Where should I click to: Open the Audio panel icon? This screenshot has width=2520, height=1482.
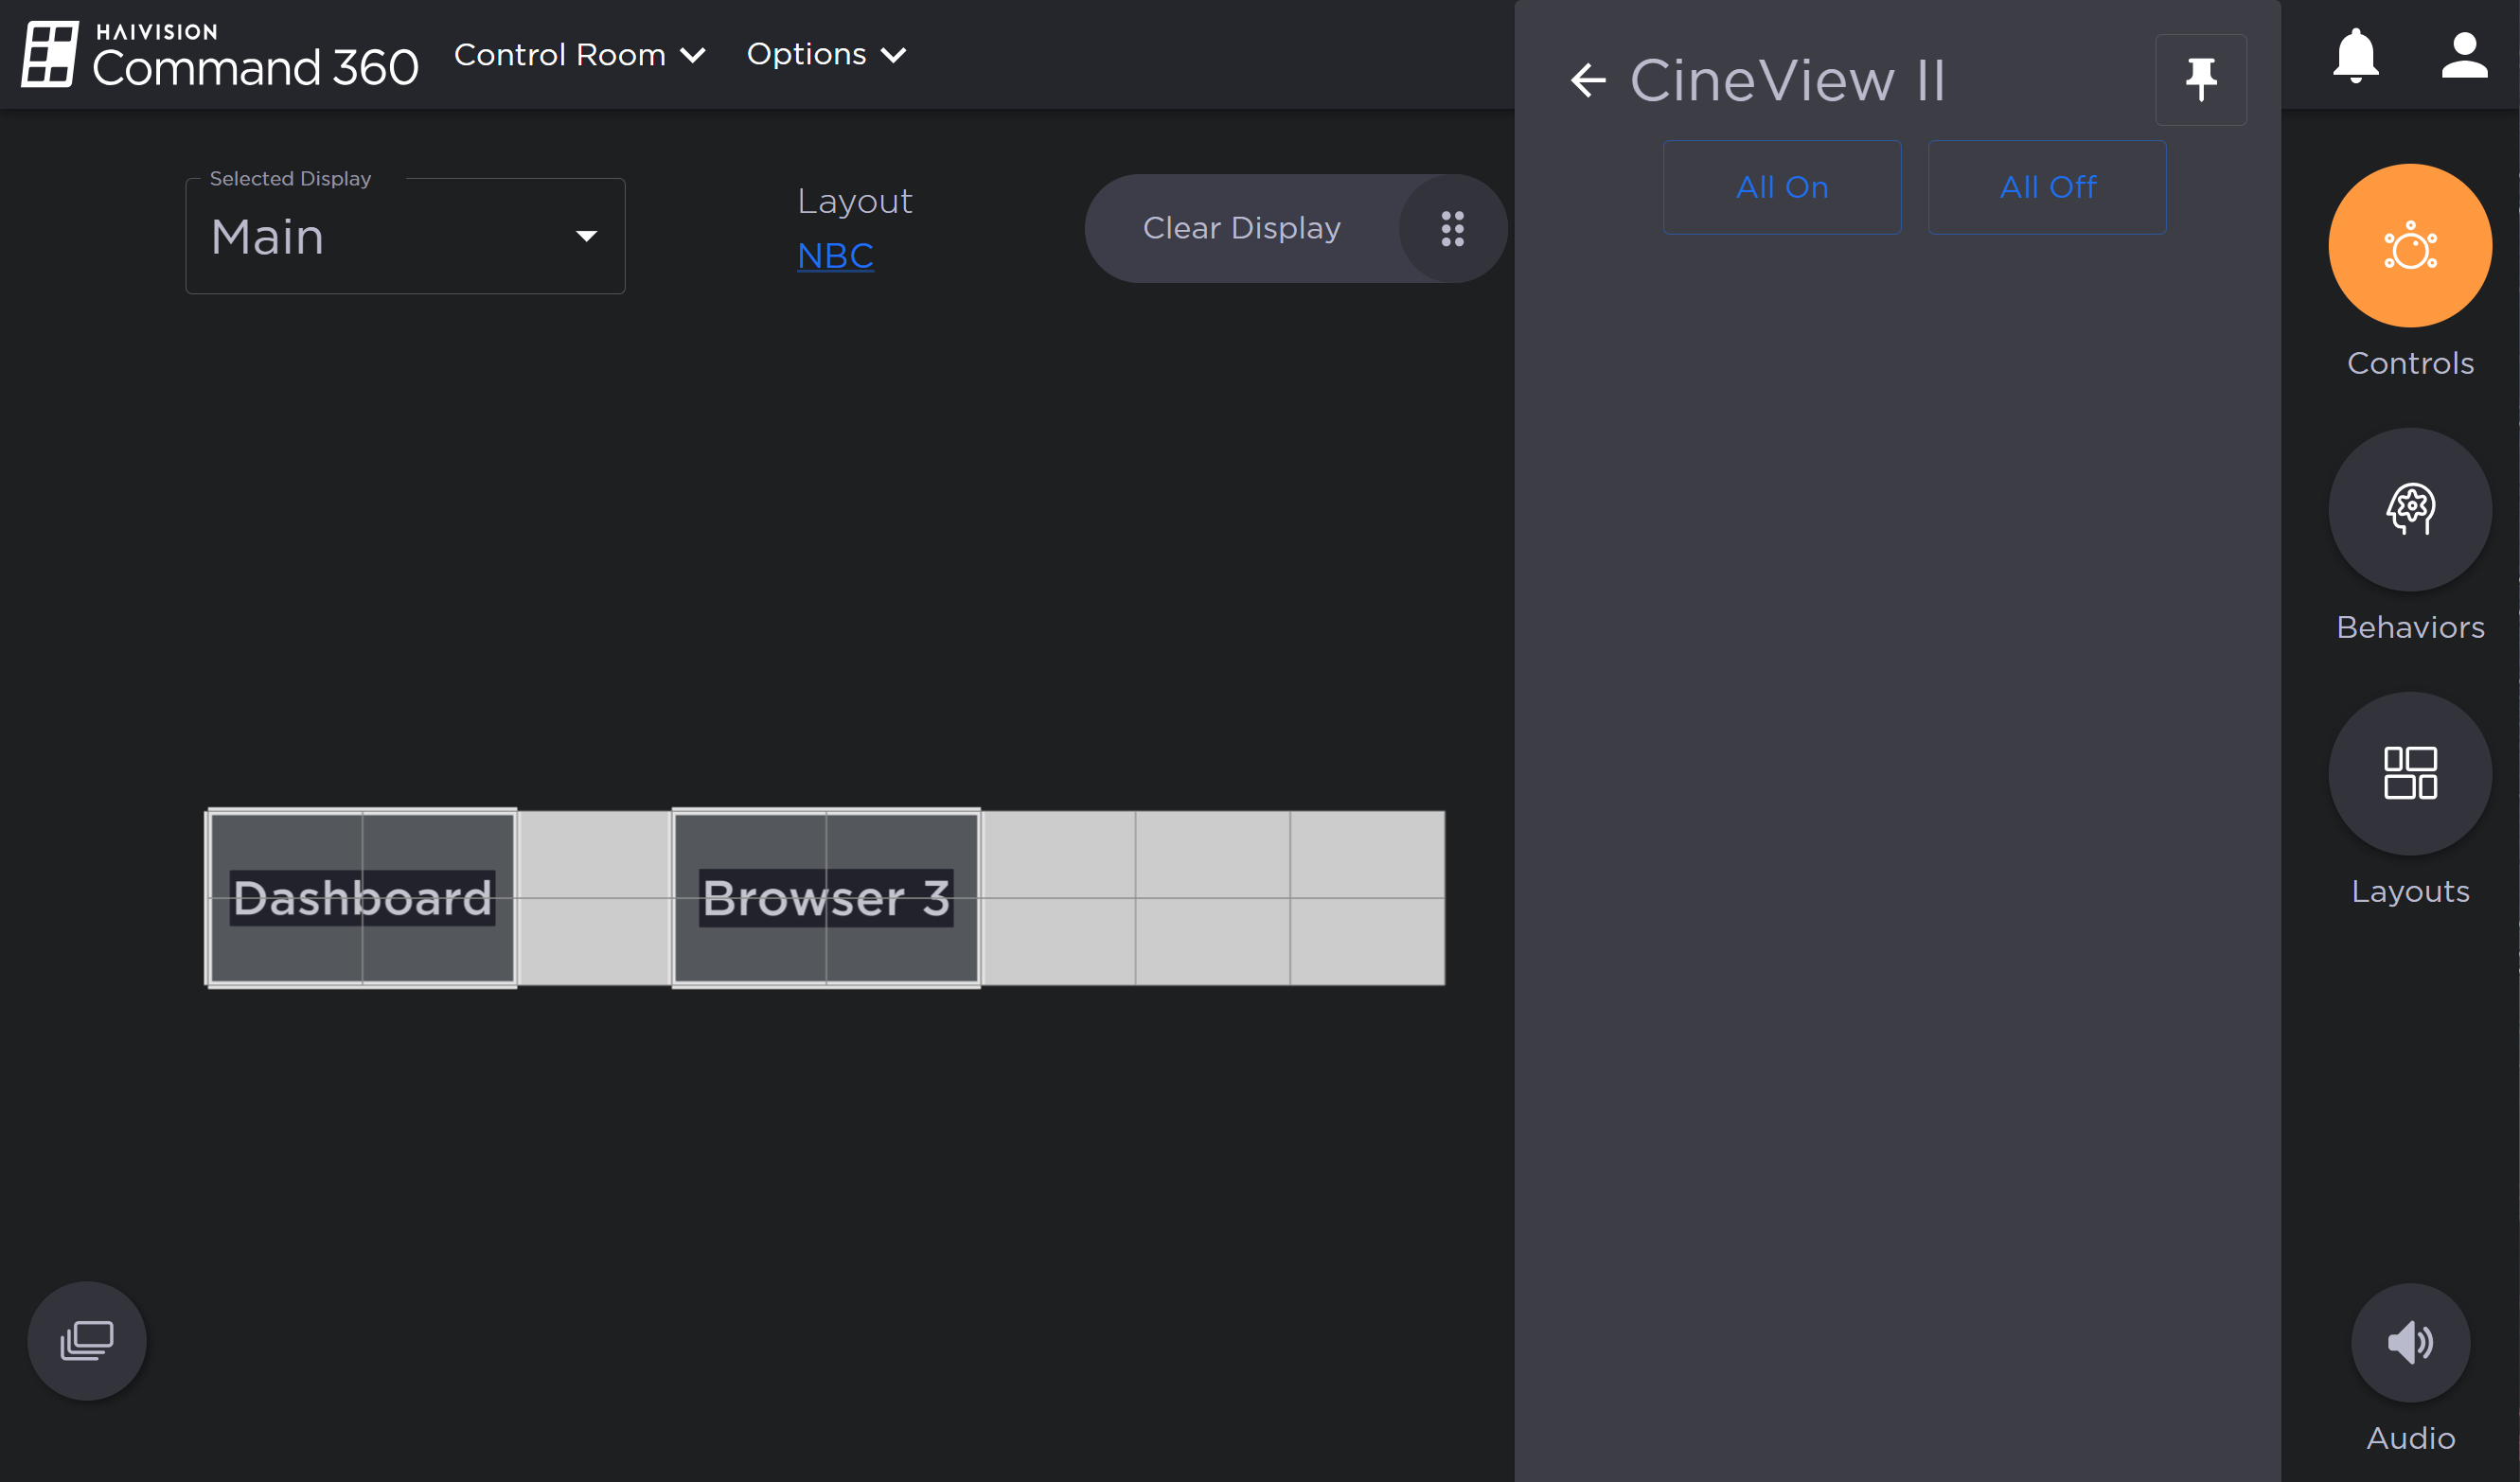click(x=2410, y=1343)
